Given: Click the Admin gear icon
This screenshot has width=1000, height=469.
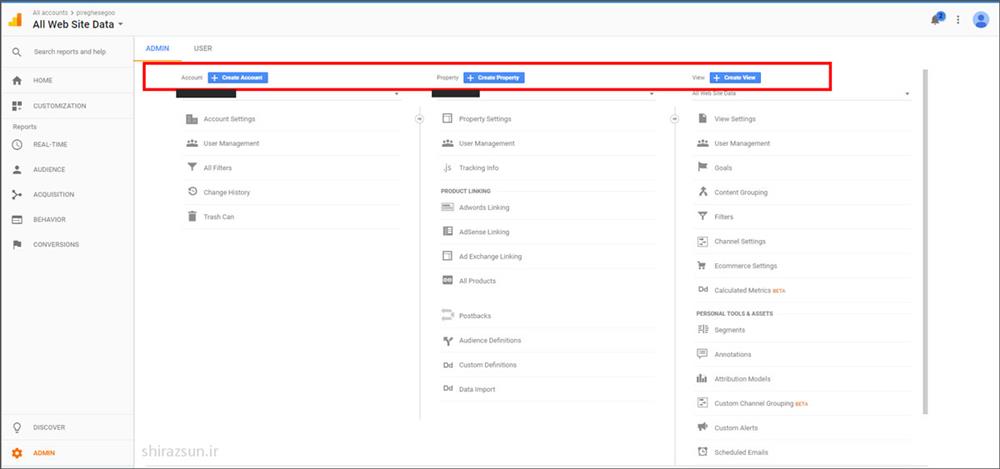Looking at the screenshot, I should (x=17, y=453).
